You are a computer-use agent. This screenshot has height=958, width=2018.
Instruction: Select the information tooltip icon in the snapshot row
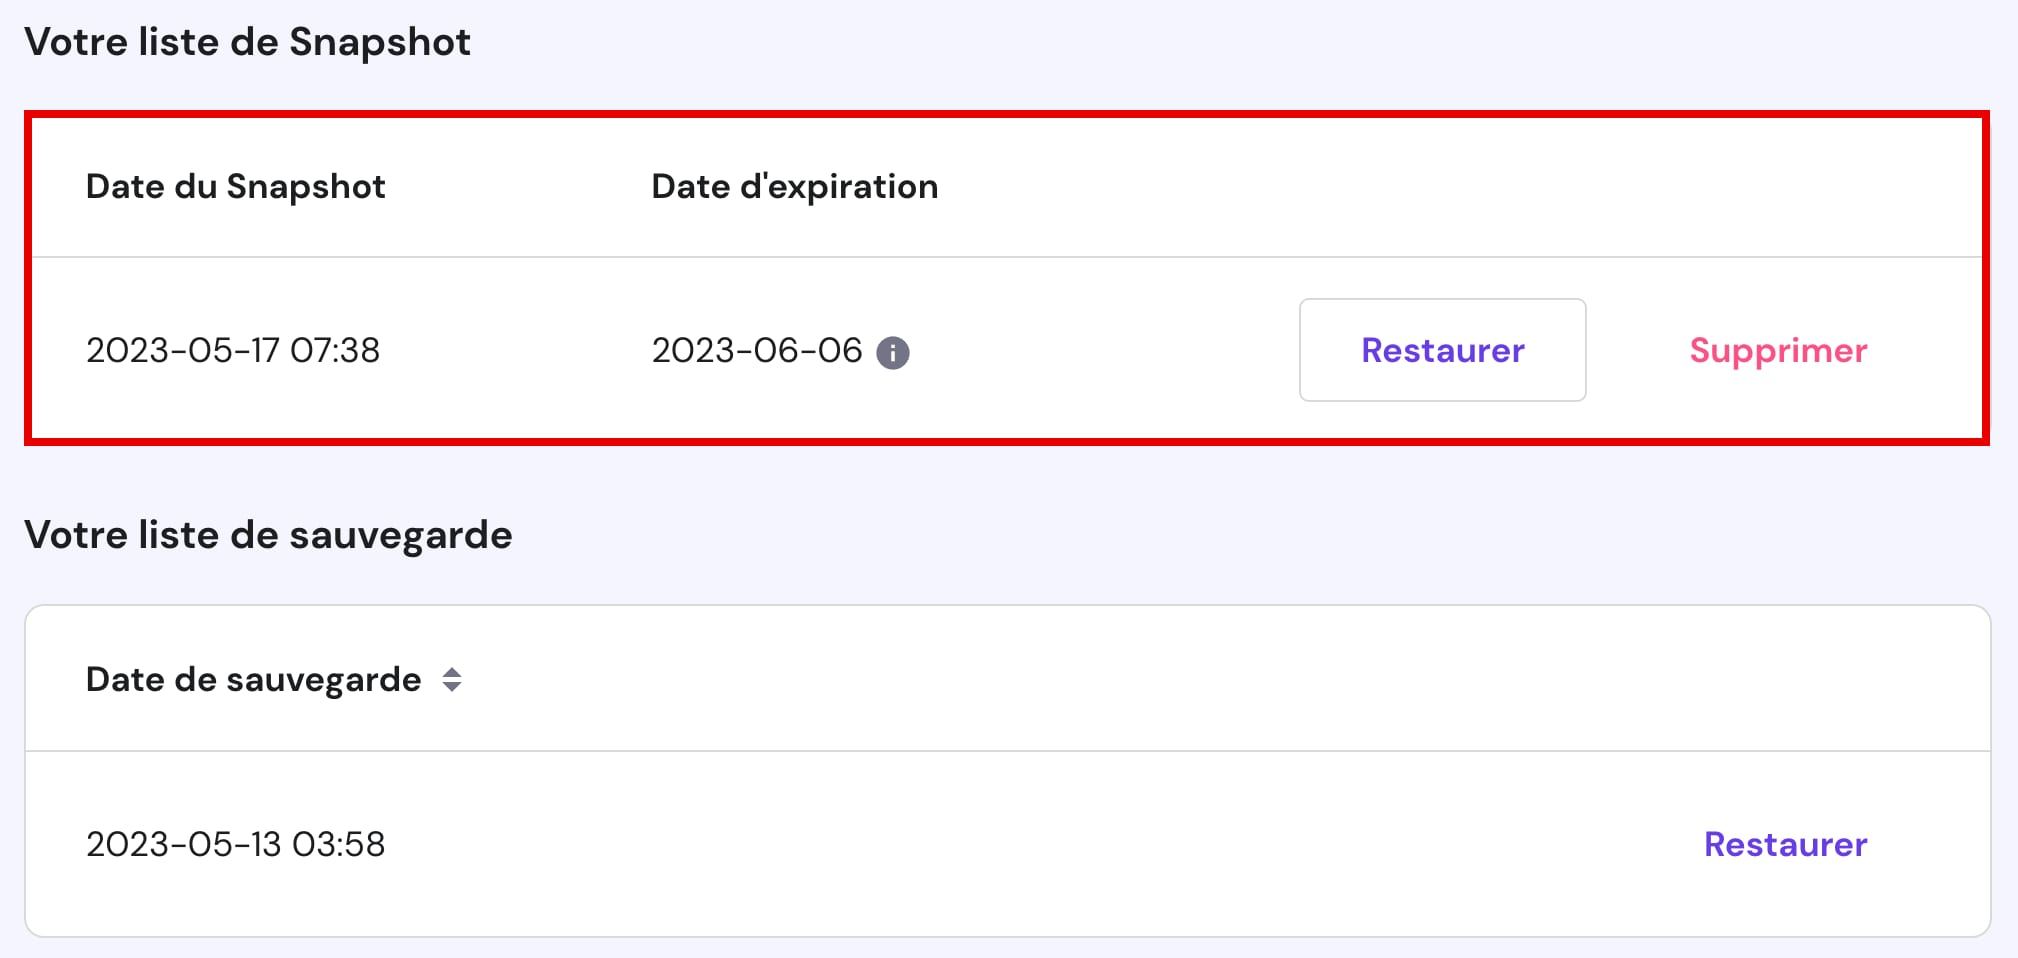point(893,352)
